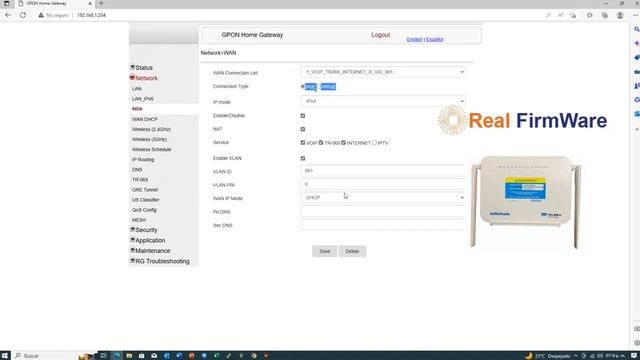The width and height of the screenshot is (640, 360).
Task: Expand the Security menu section
Action: tap(144, 230)
